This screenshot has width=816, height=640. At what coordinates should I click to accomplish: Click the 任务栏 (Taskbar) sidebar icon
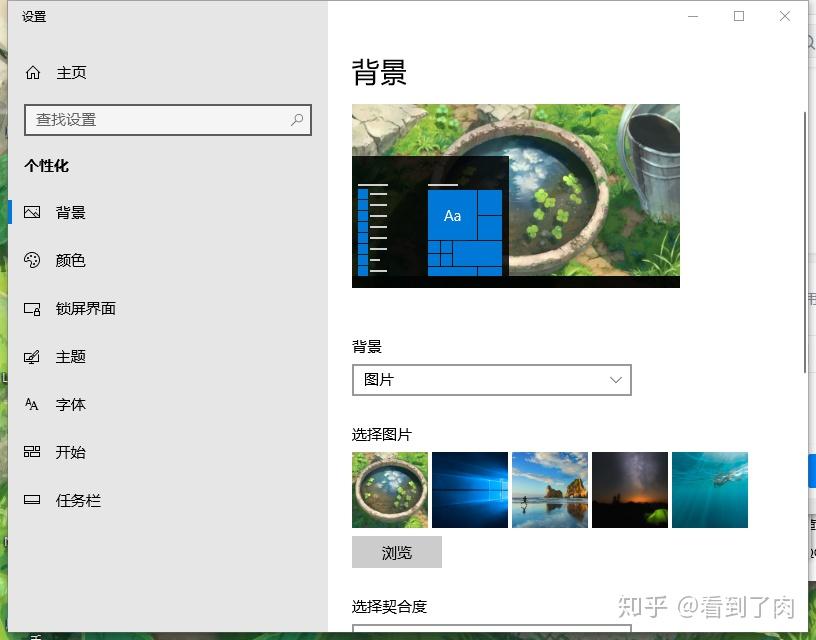point(31,500)
